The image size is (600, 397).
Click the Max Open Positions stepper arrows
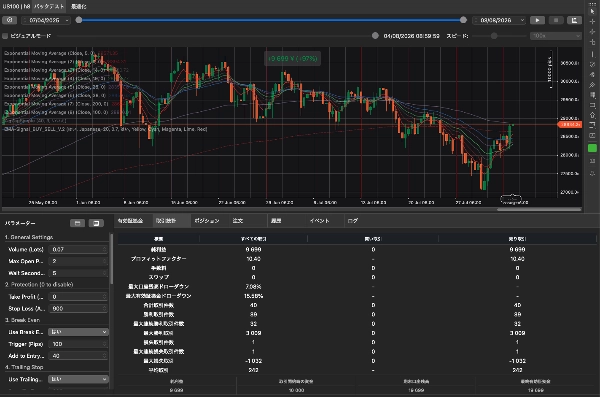pyautogui.click(x=105, y=261)
